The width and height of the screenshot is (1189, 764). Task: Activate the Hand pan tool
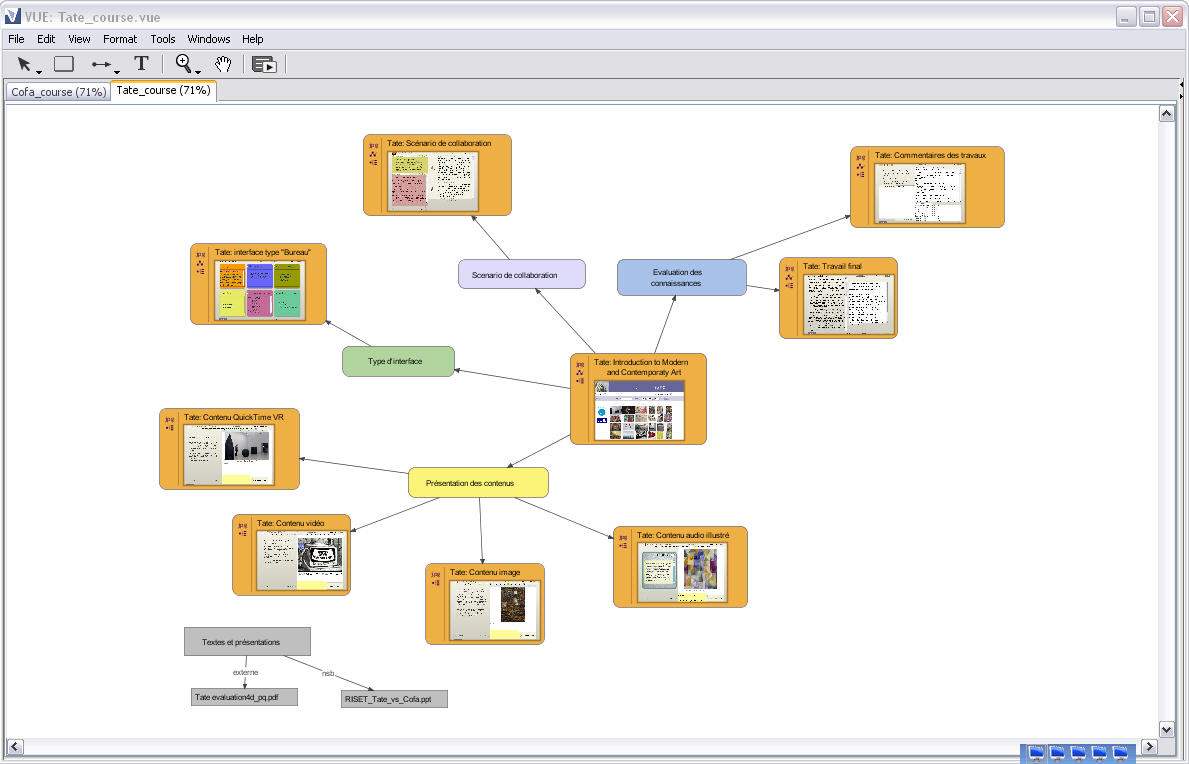[x=224, y=64]
